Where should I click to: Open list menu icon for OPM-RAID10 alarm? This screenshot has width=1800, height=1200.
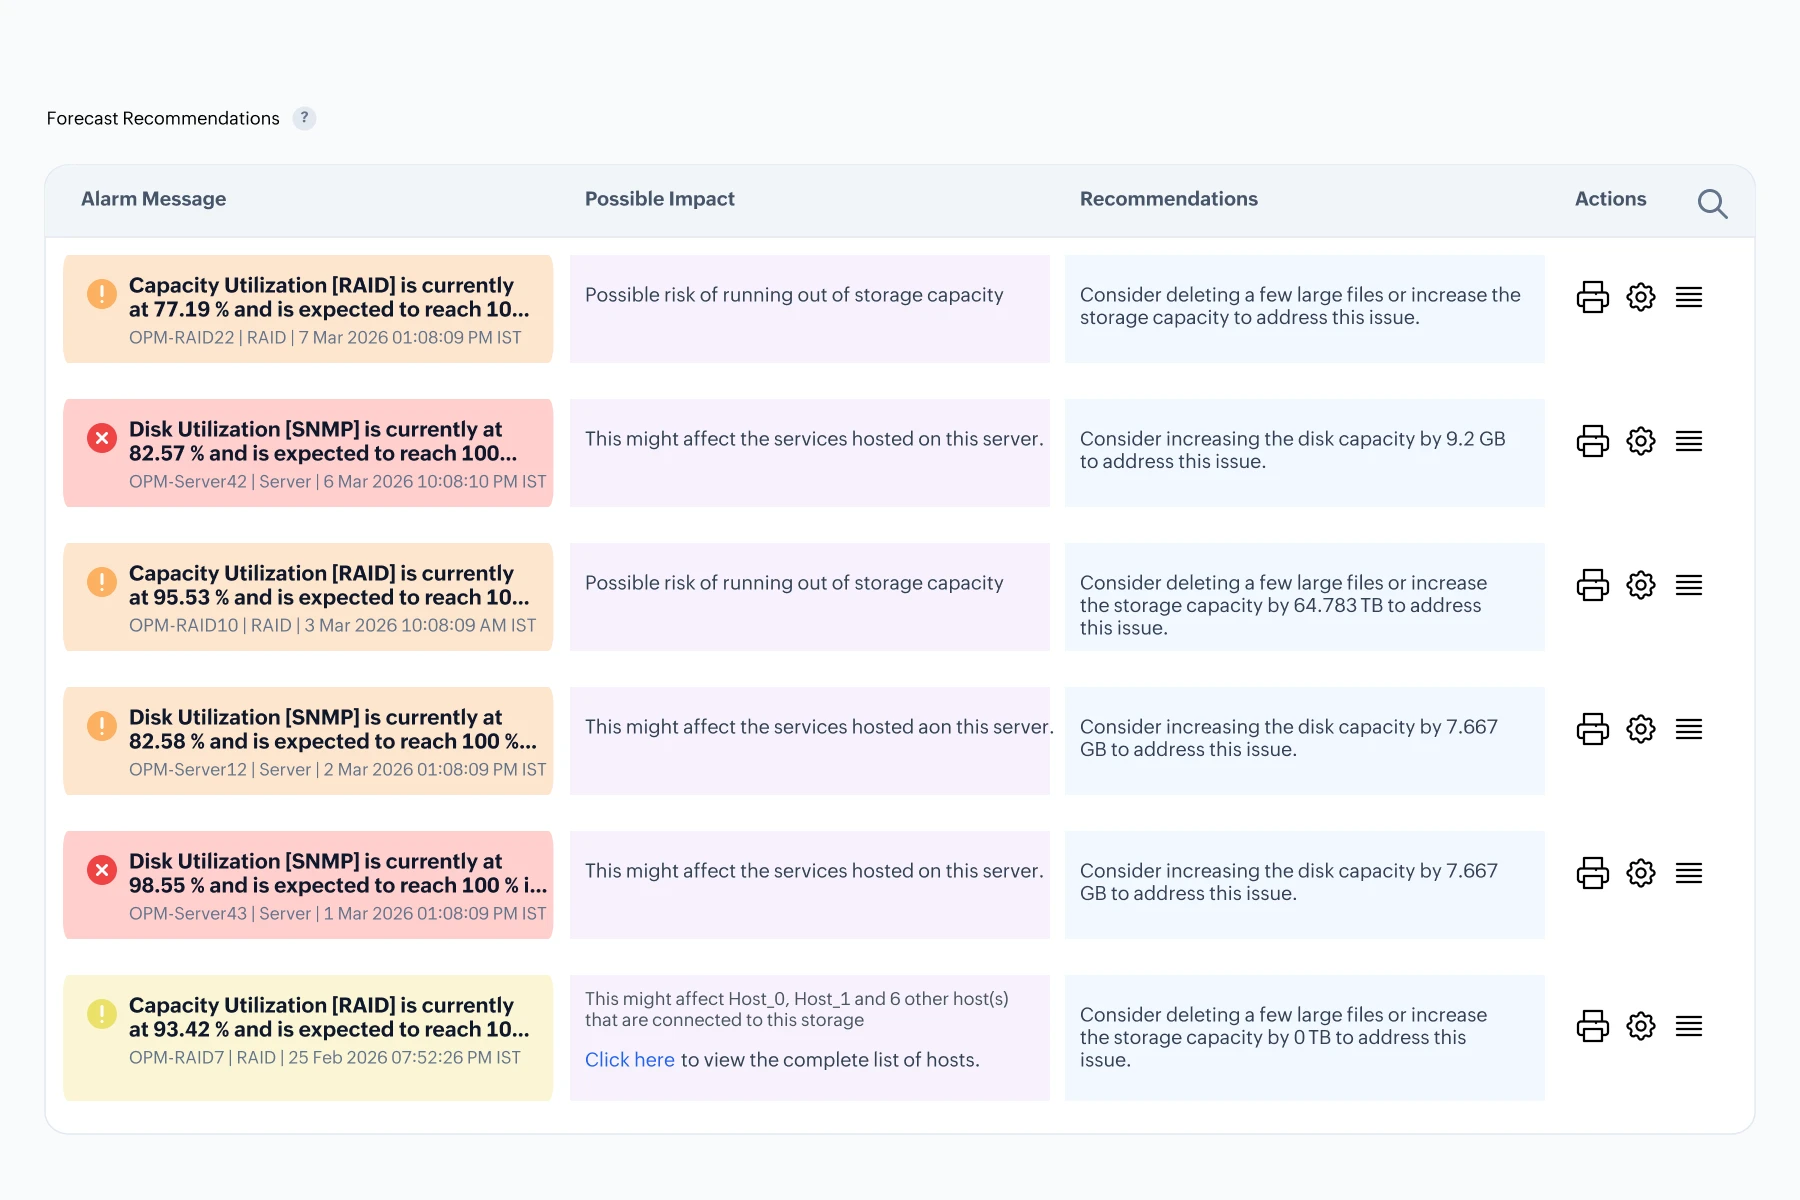(x=1688, y=585)
